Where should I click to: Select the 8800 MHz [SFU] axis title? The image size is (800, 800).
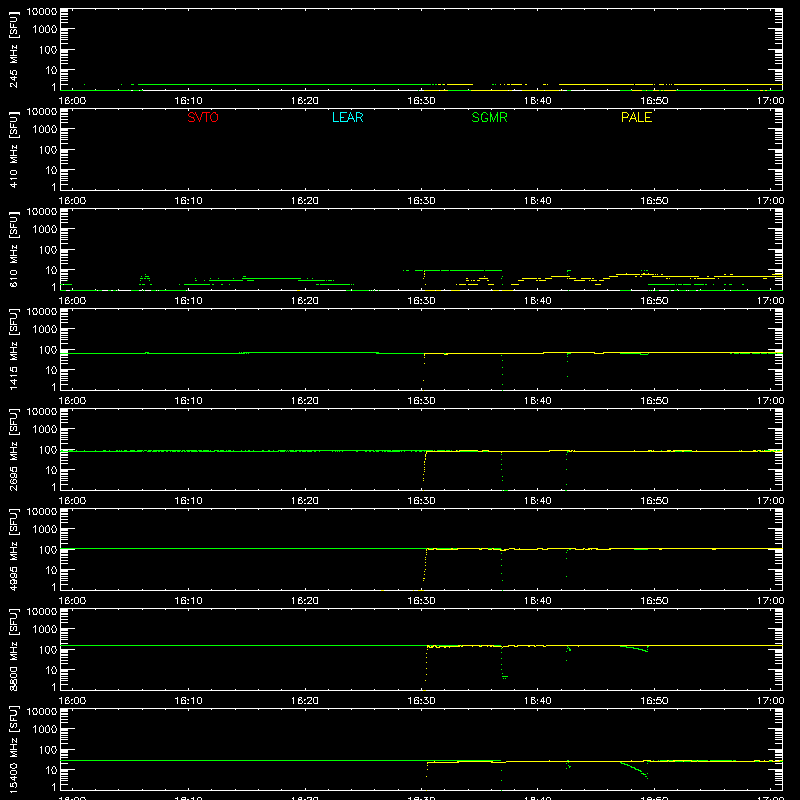coord(14,649)
